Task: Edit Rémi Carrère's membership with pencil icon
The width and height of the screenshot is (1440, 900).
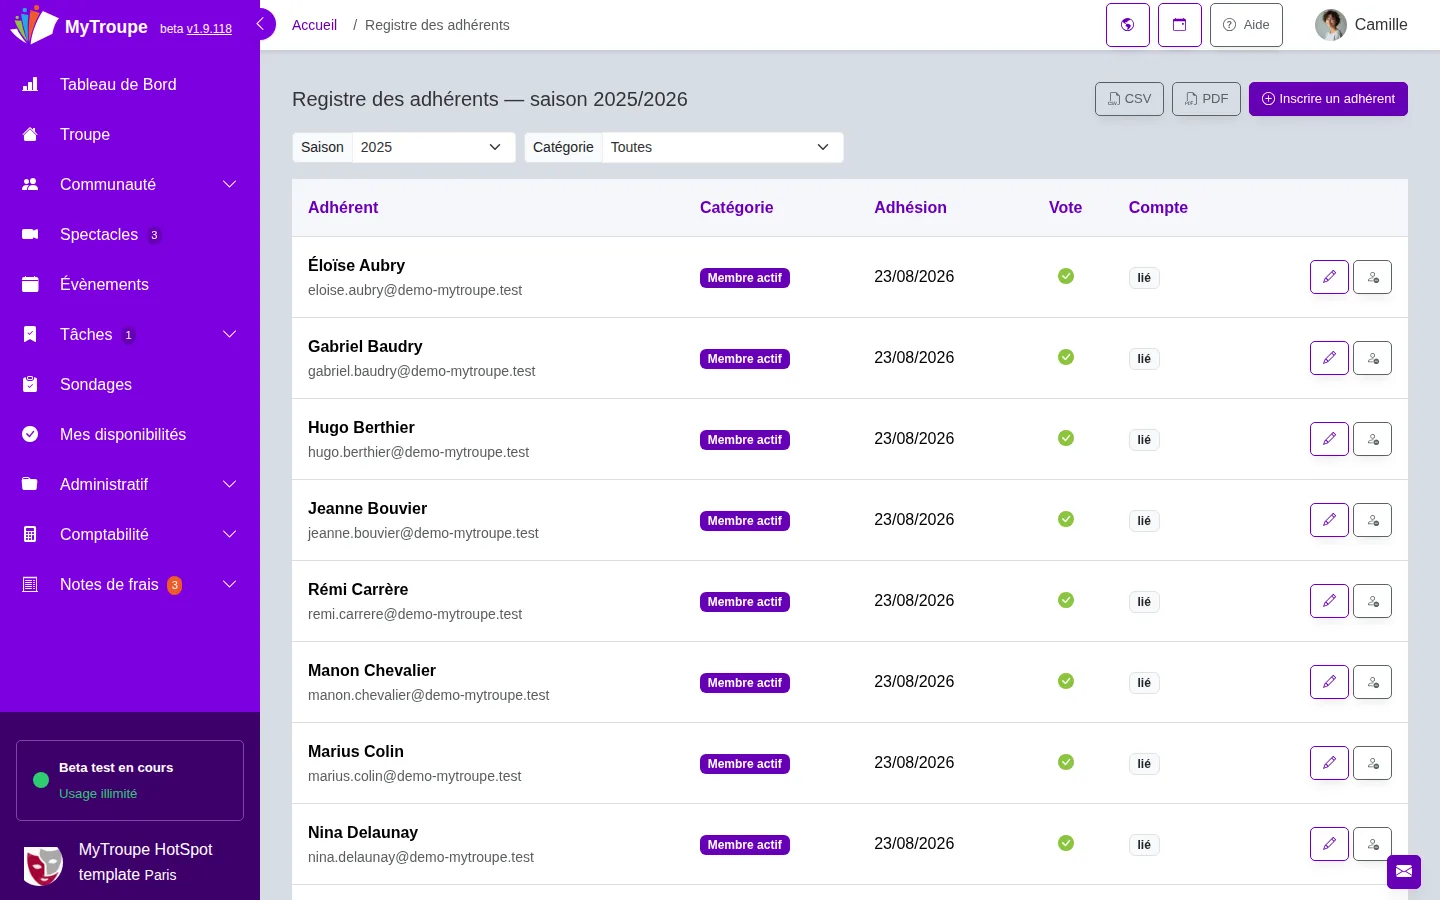Action: pos(1329,601)
